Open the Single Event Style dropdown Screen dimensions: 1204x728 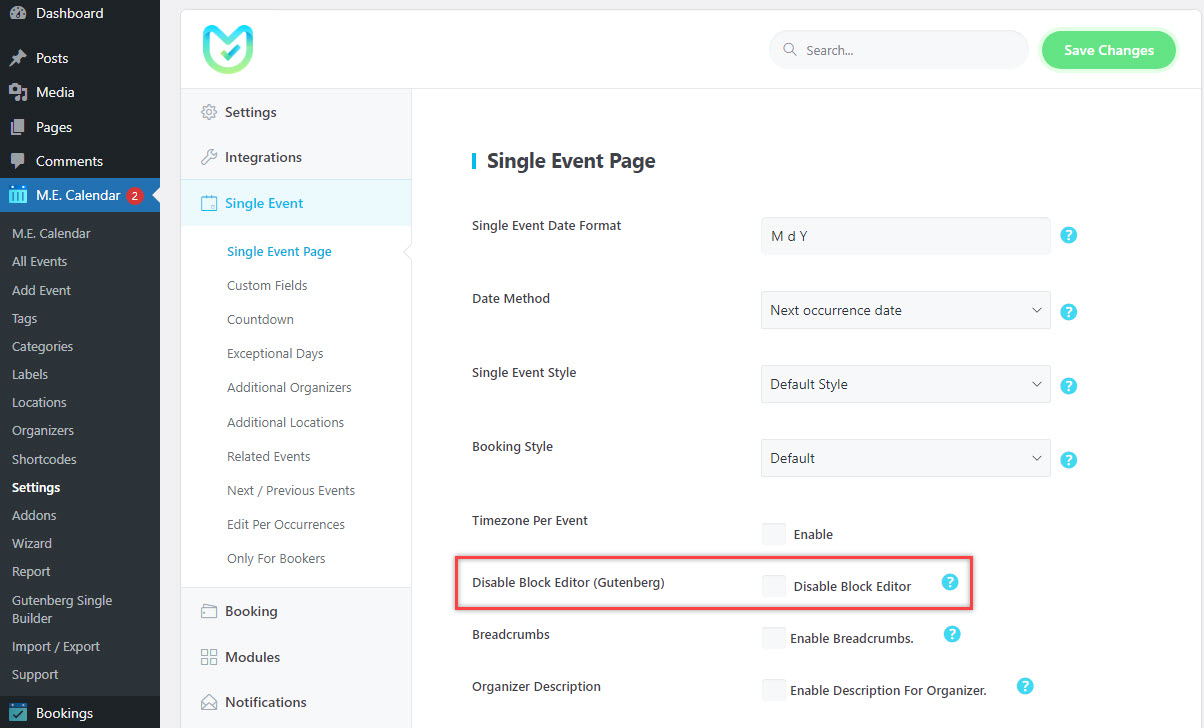906,384
